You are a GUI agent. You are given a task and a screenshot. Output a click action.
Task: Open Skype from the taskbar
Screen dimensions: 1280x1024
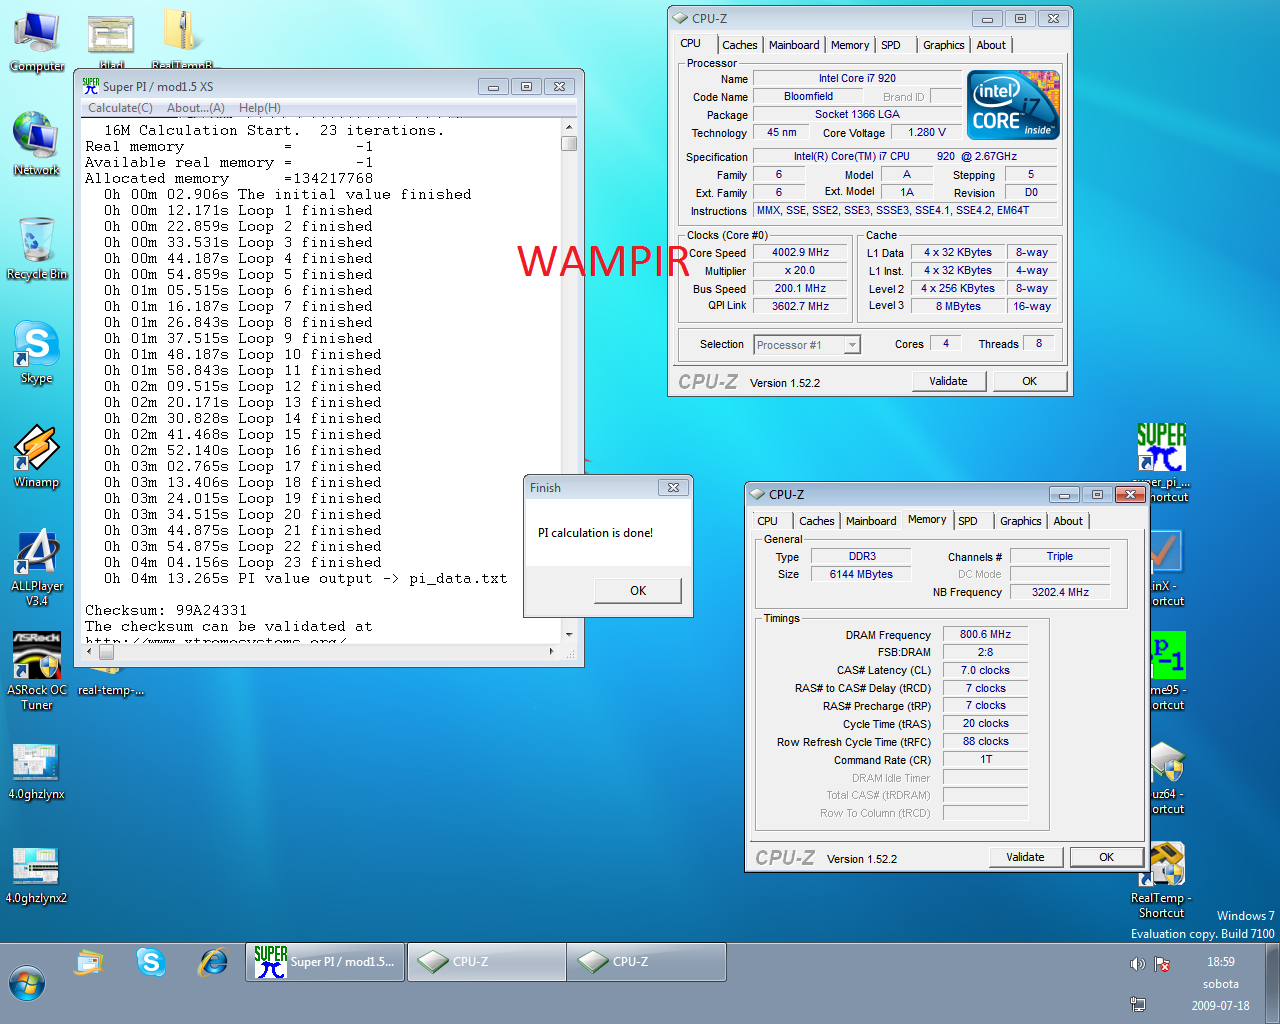[x=151, y=962]
